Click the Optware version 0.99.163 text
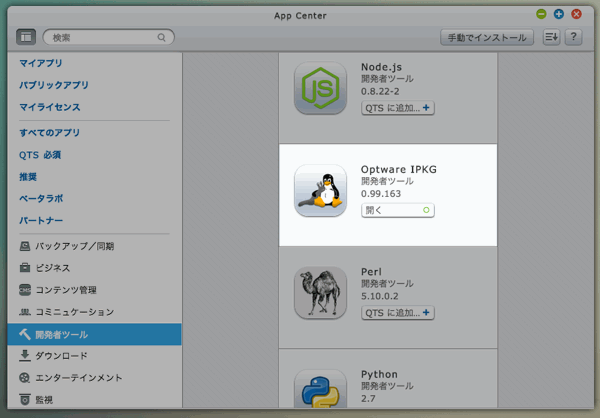 [x=381, y=194]
